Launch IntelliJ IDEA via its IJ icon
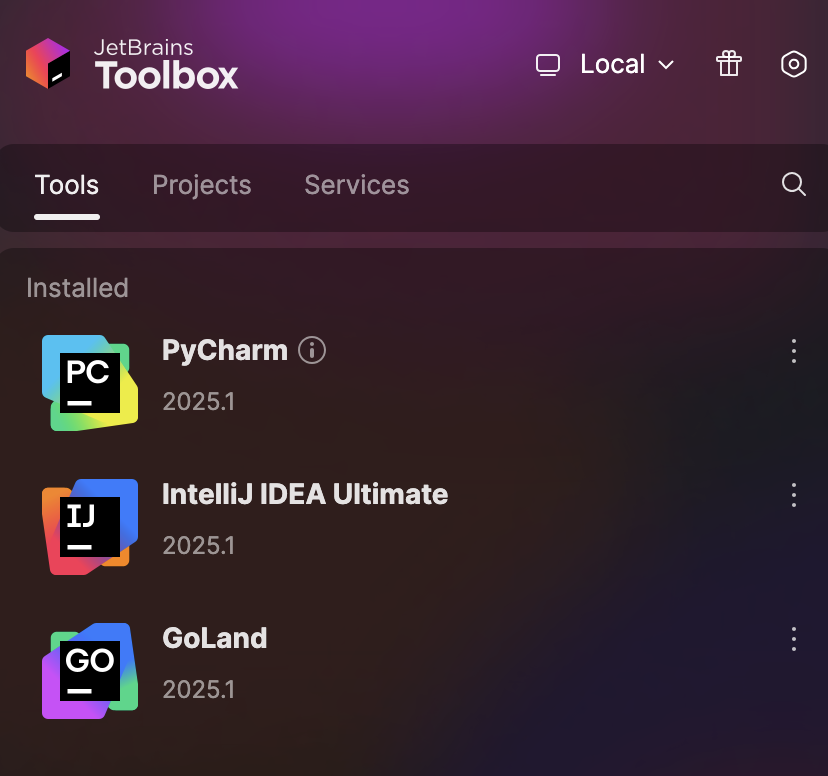 tap(90, 527)
